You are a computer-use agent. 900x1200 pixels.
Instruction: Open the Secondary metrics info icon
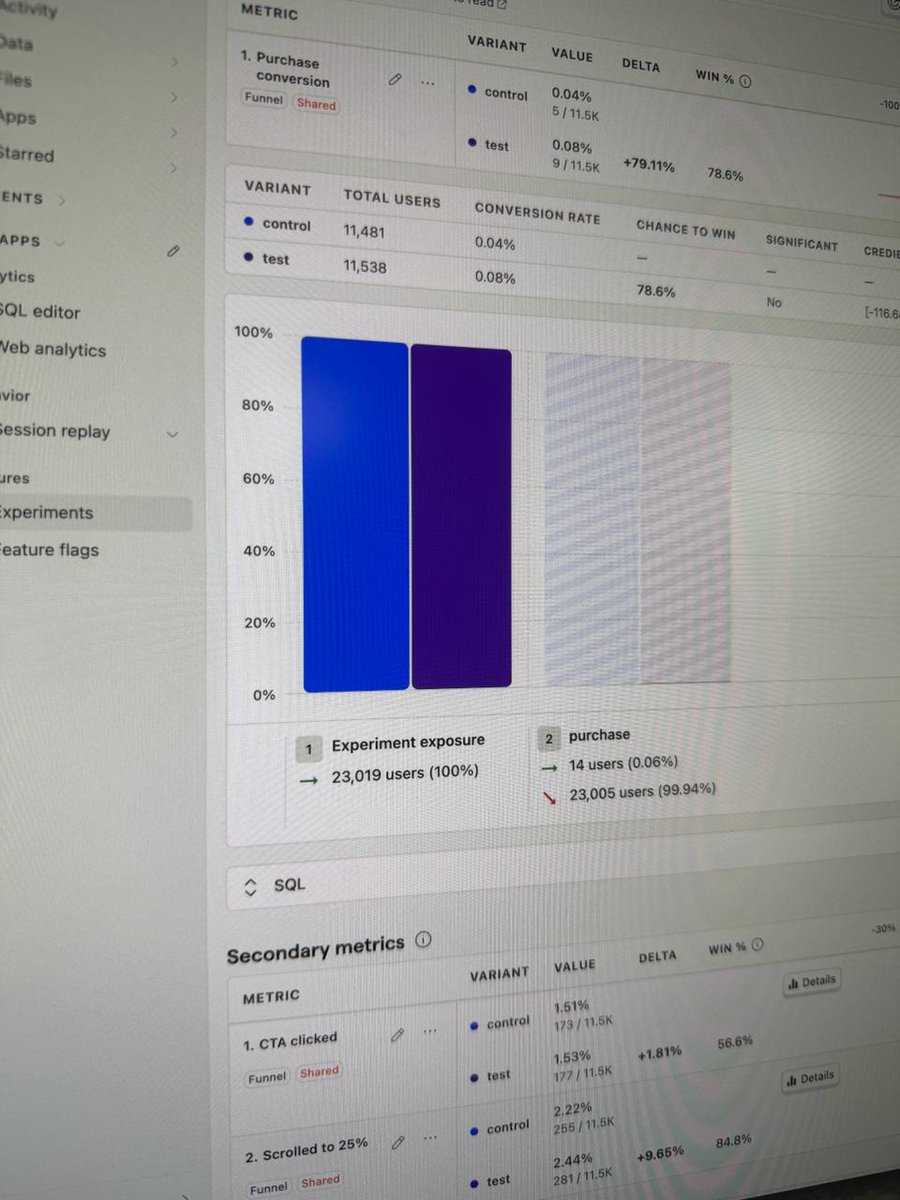pos(422,940)
